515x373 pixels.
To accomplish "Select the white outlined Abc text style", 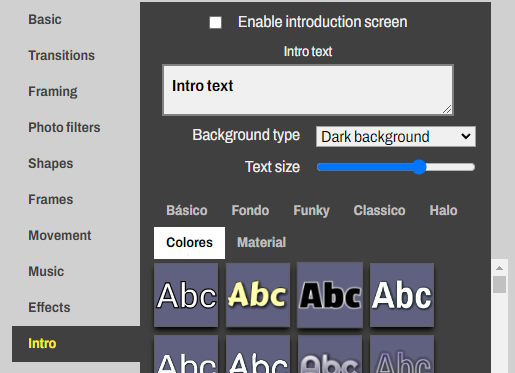I will [x=186, y=295].
